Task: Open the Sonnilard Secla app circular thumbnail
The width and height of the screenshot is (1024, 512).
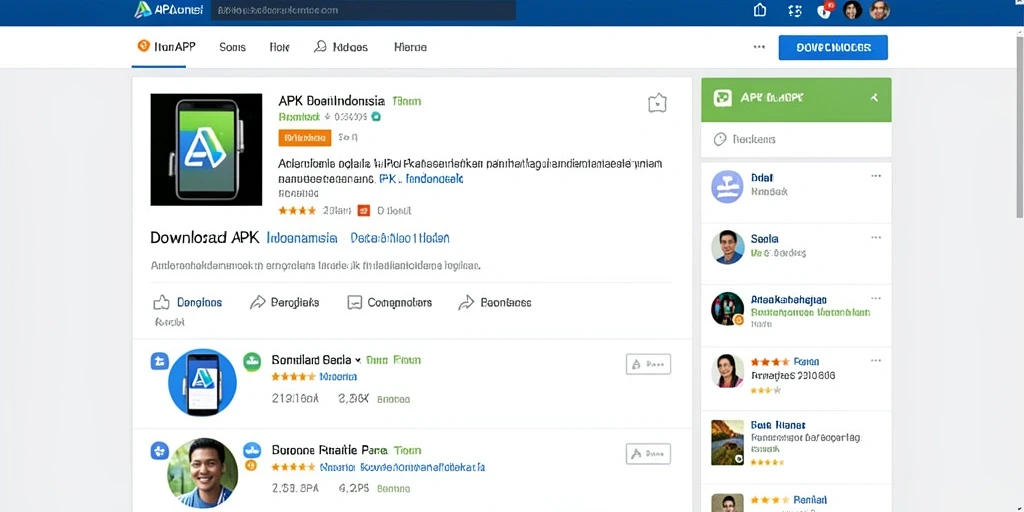Action: pyautogui.click(x=202, y=382)
